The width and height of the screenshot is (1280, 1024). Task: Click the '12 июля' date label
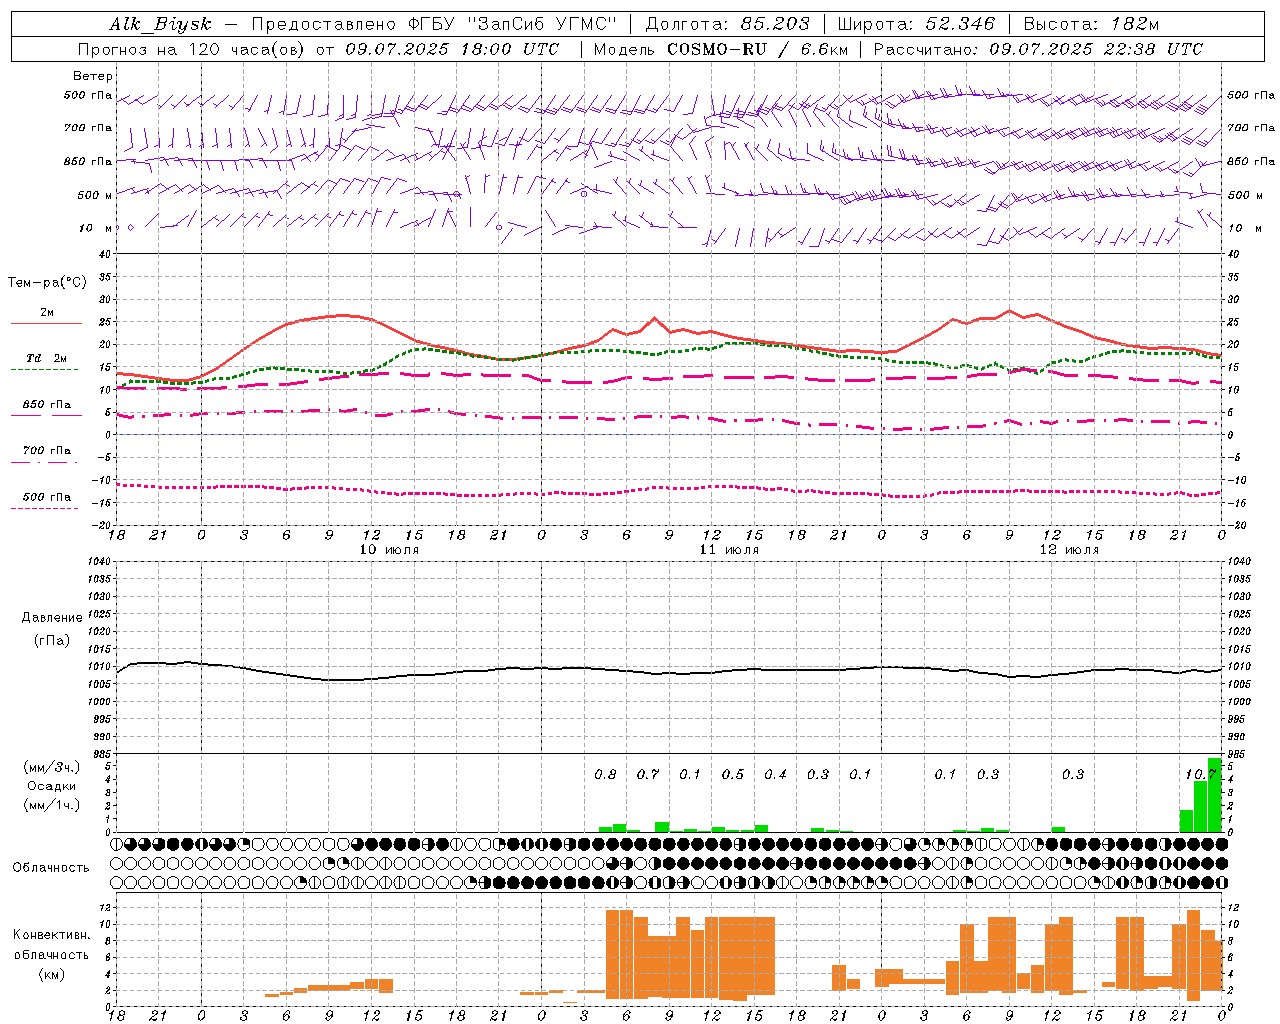point(1069,550)
